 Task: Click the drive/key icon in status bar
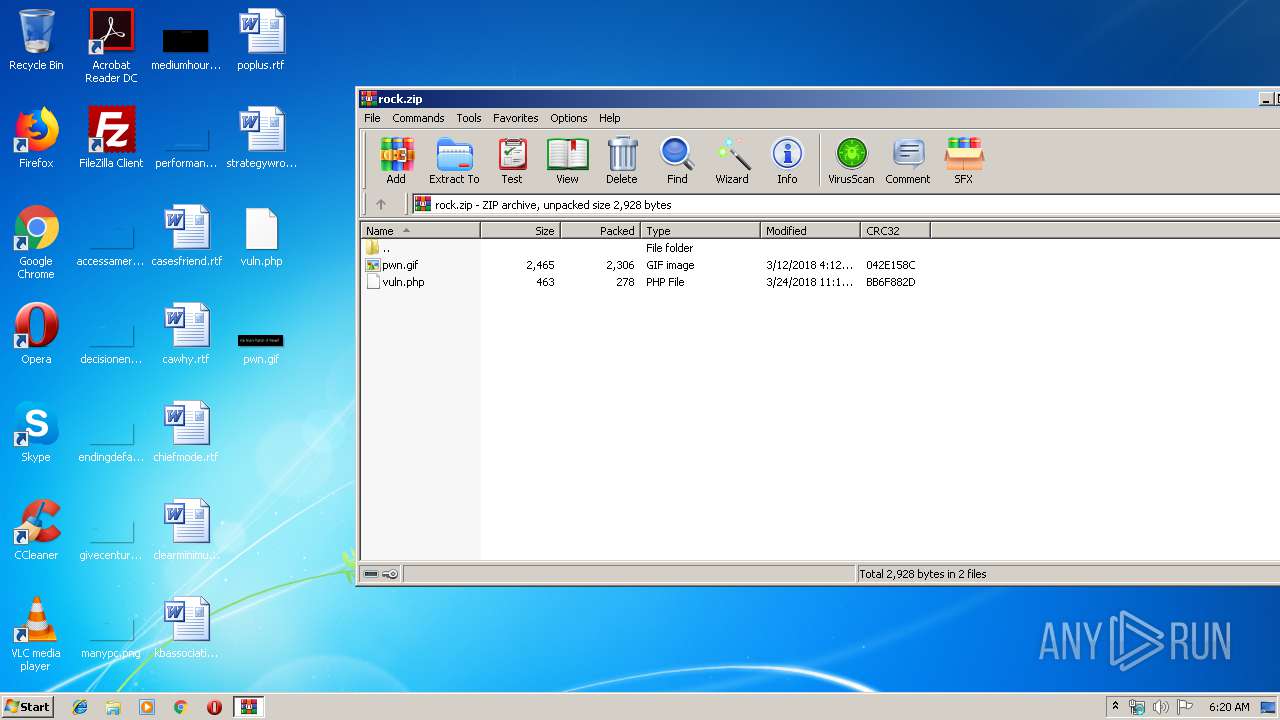click(380, 574)
